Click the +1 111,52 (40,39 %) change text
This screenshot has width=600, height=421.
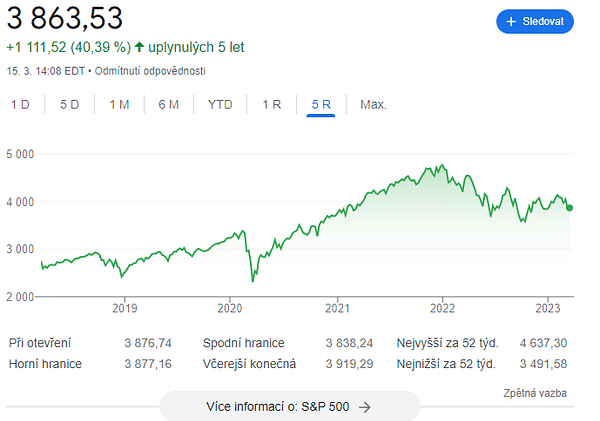point(69,47)
